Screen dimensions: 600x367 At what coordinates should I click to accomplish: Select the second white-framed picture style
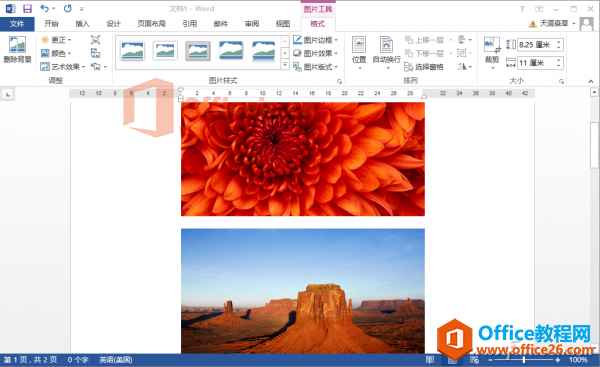165,51
